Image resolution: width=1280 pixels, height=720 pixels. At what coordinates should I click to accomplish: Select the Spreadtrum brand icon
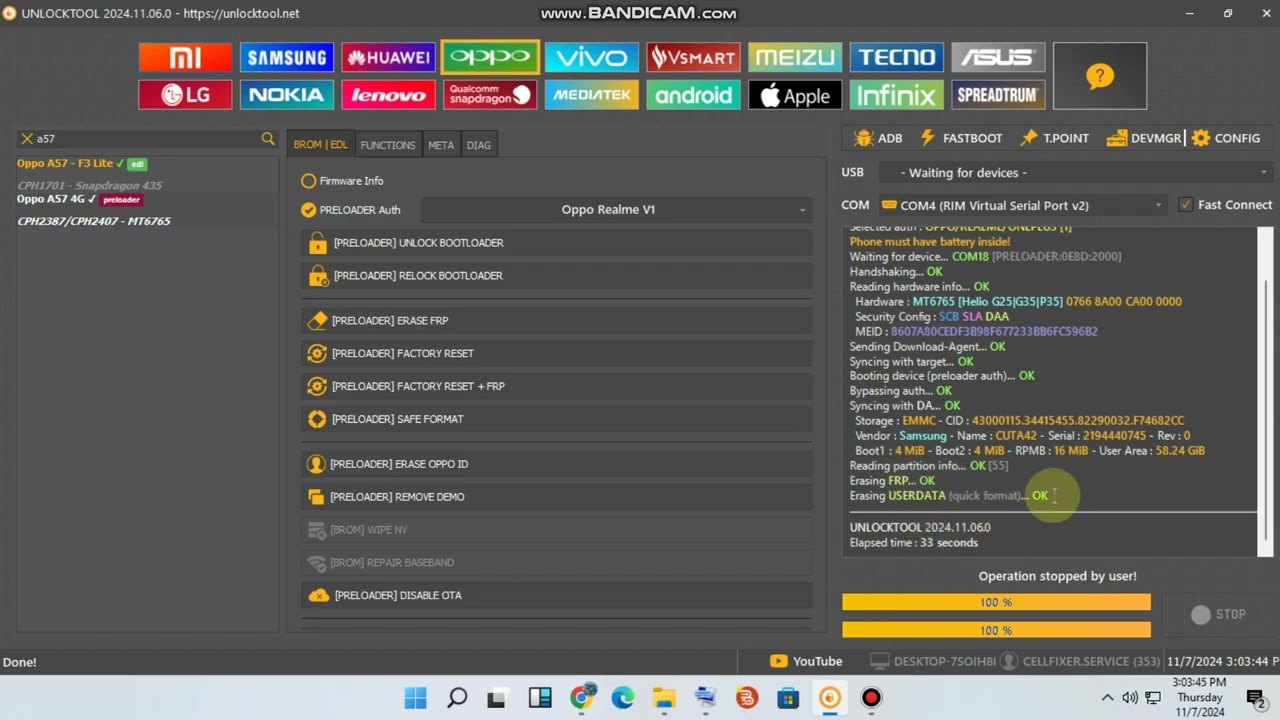pos(998,95)
